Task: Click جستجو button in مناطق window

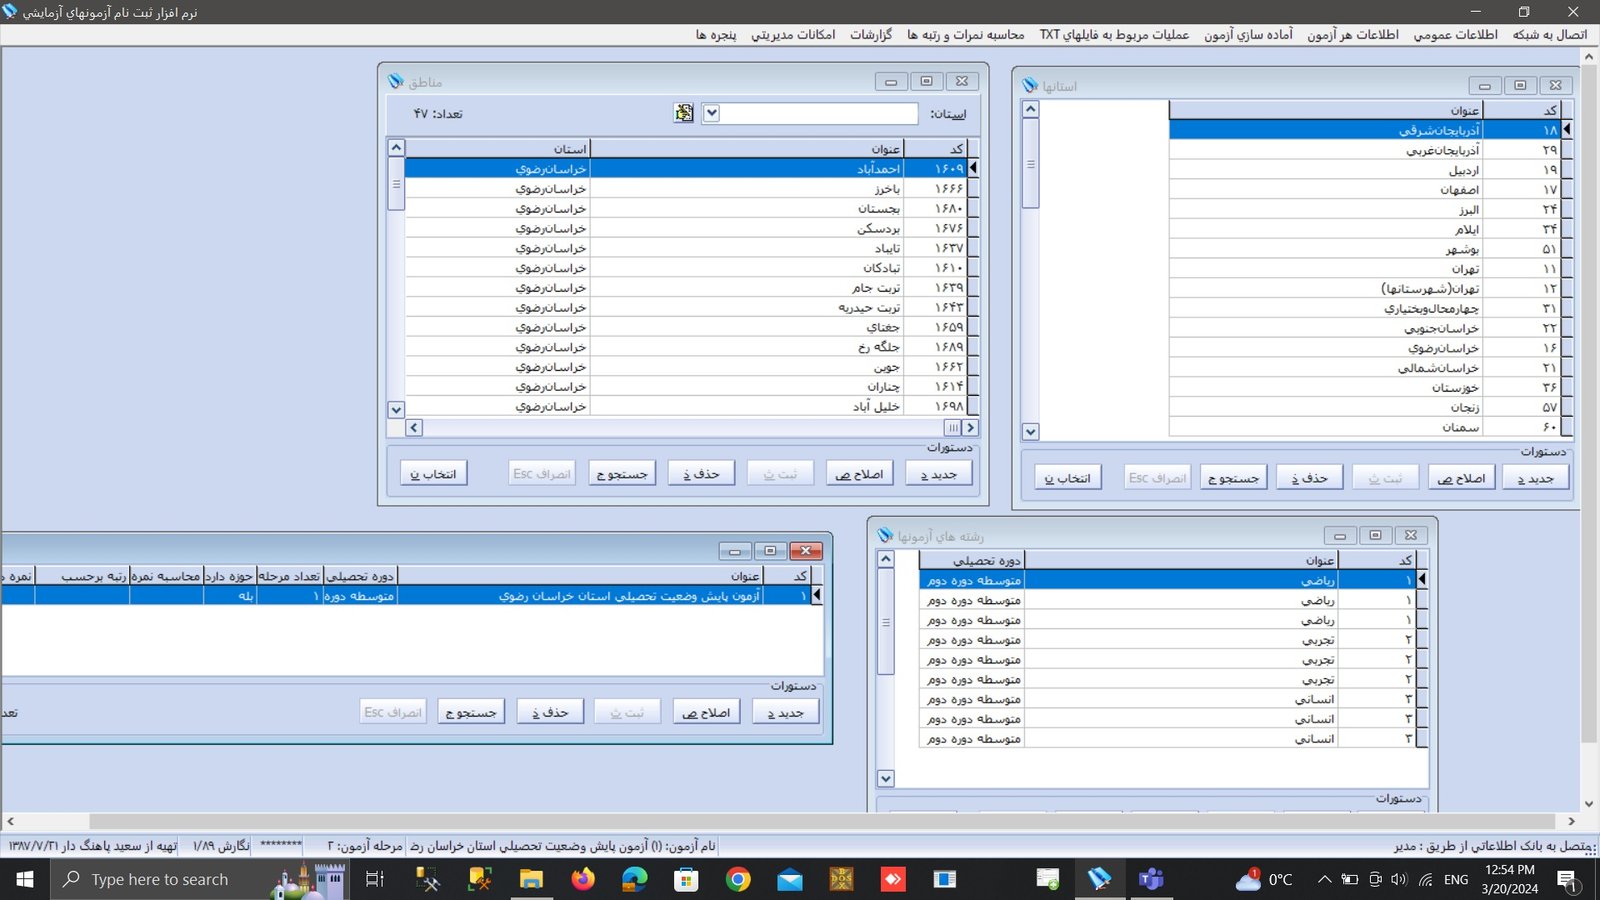Action: click(x=622, y=474)
